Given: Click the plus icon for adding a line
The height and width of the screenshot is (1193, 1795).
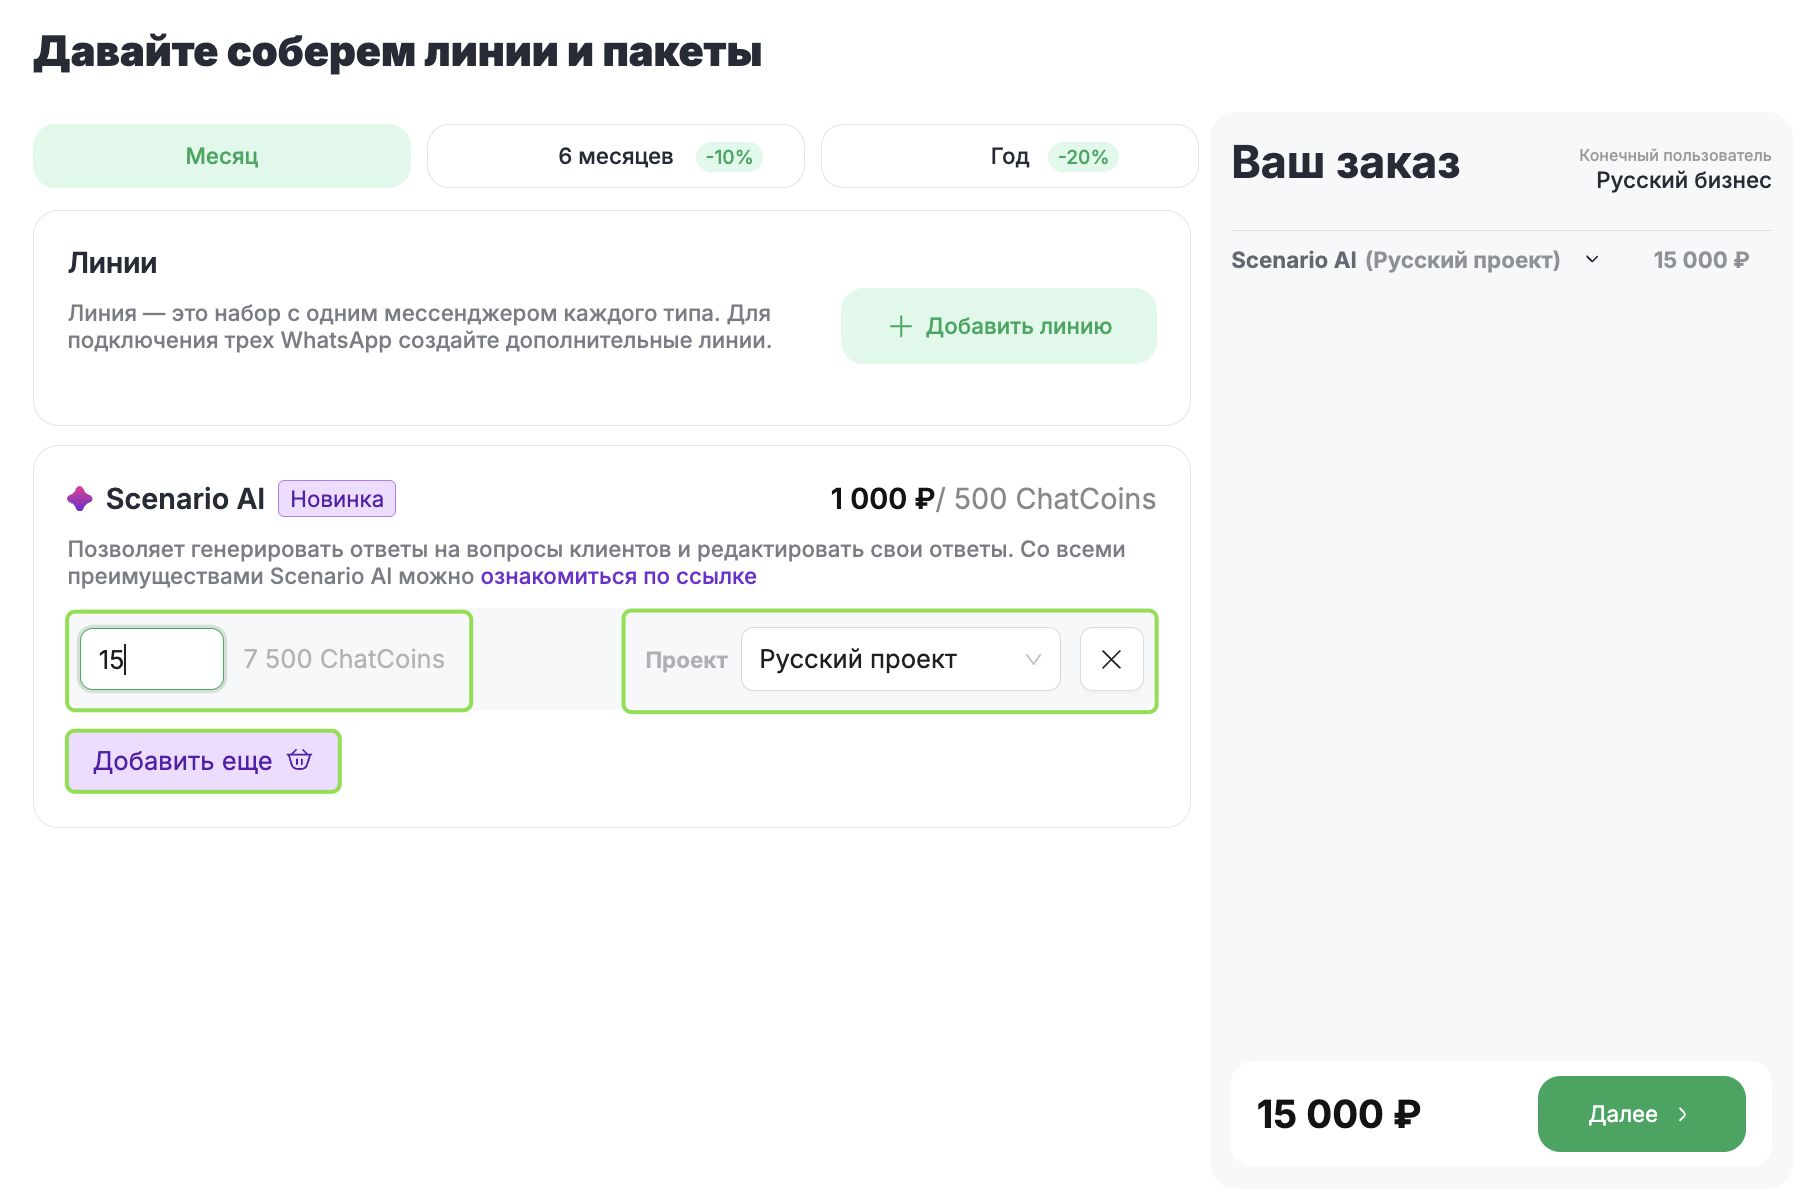Looking at the screenshot, I should coord(901,326).
